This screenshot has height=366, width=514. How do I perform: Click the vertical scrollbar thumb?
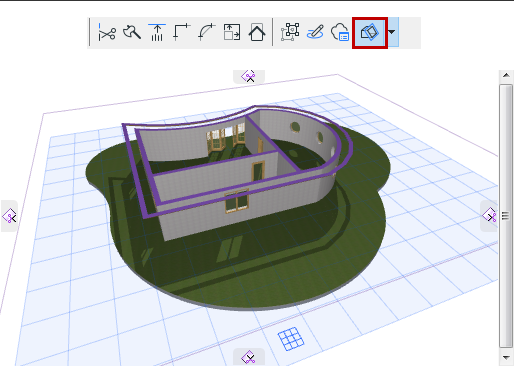pos(506,216)
